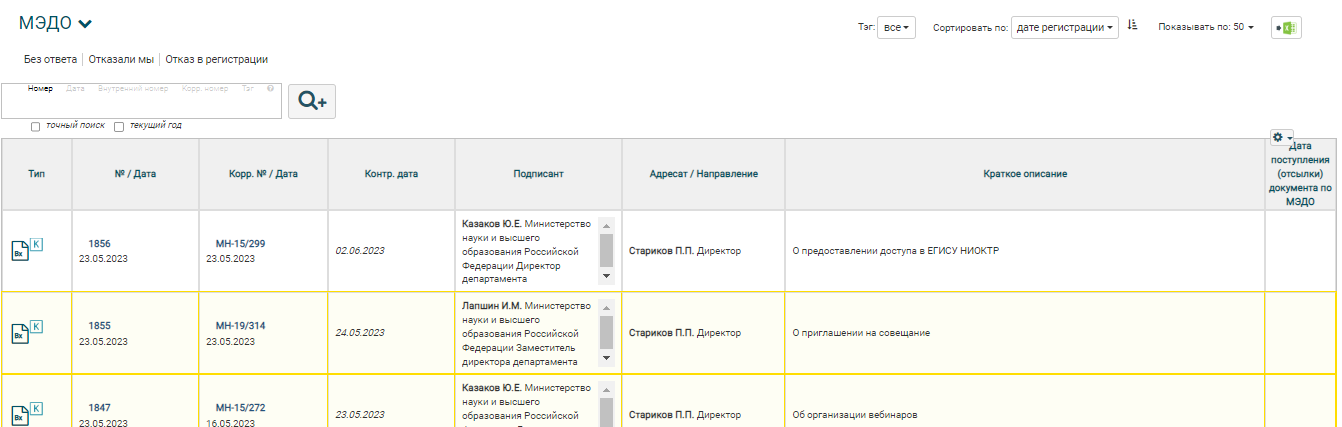Expand the МЭДО section dropdown
Image resolution: width=1342 pixels, height=427 pixels.
[x=85, y=24]
